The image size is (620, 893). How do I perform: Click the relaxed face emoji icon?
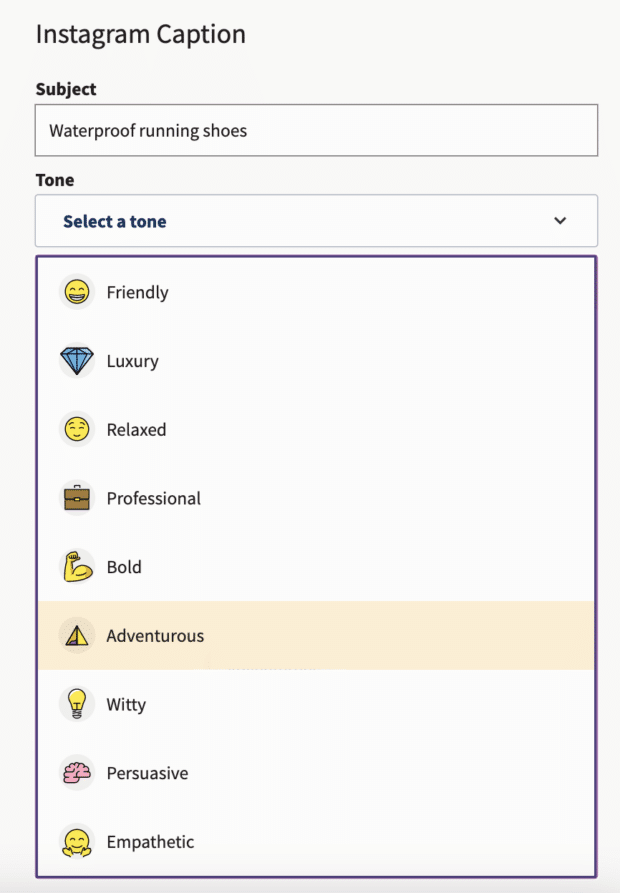(x=77, y=430)
